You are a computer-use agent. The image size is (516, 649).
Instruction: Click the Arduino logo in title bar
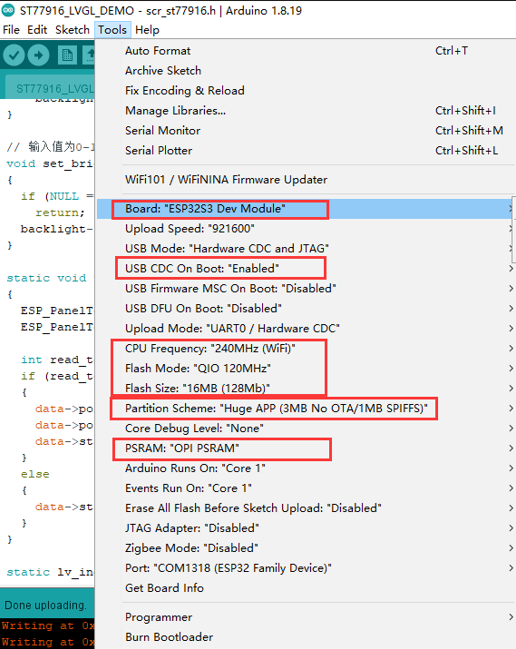tap(8, 10)
